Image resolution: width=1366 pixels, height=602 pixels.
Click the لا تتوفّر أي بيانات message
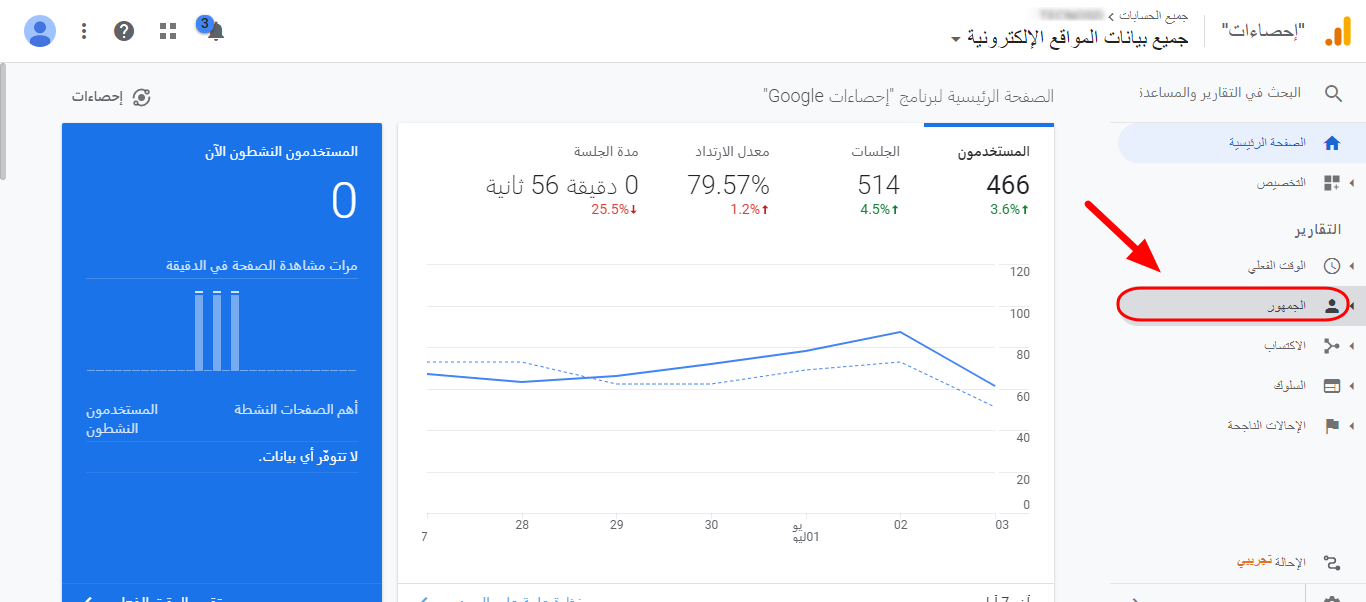coord(308,457)
